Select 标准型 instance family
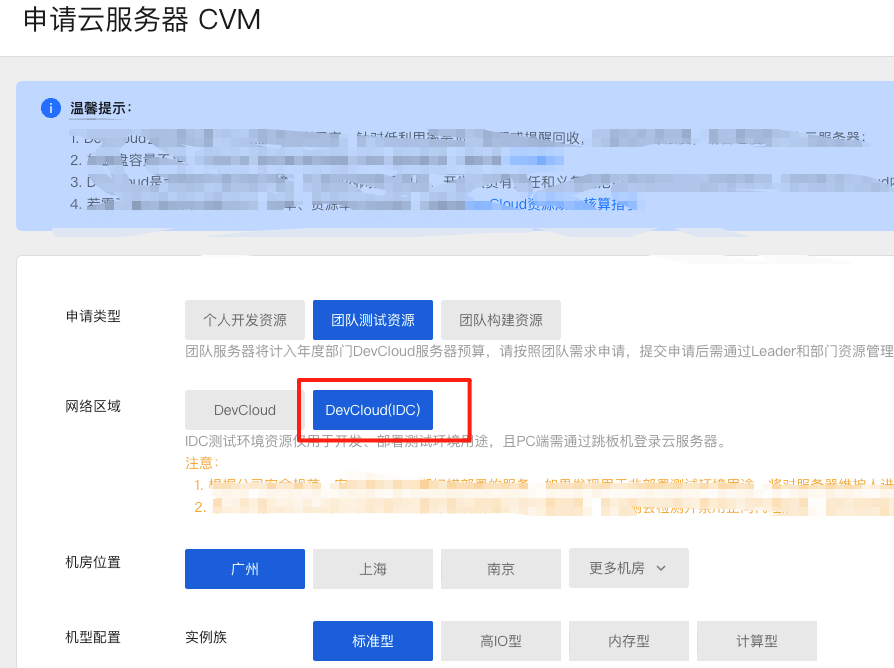The width and height of the screenshot is (894, 668). [x=373, y=641]
